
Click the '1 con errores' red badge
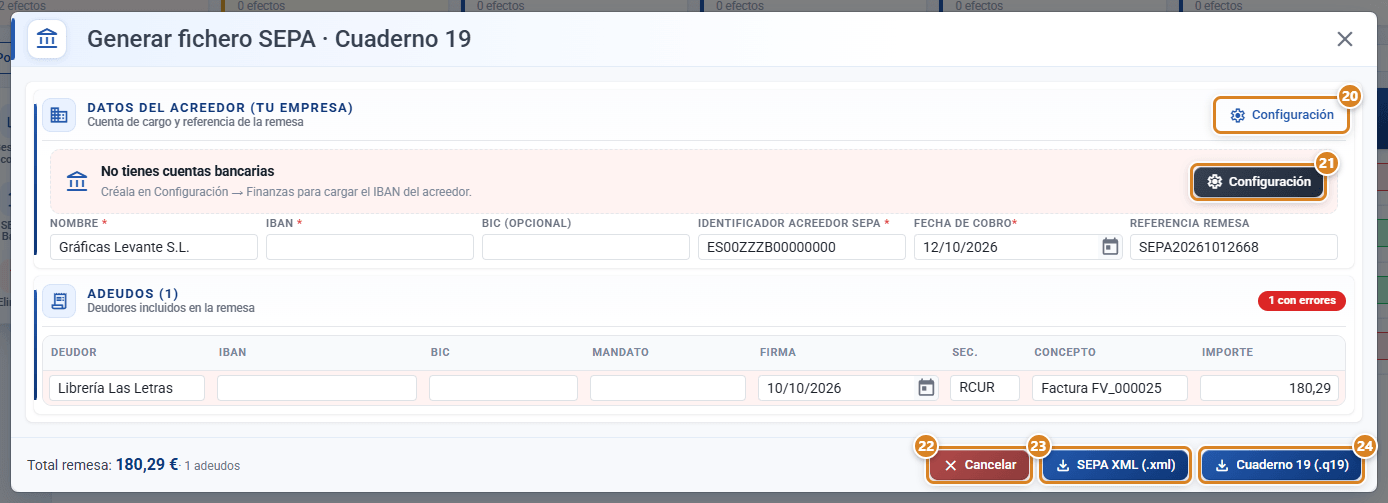(1302, 300)
